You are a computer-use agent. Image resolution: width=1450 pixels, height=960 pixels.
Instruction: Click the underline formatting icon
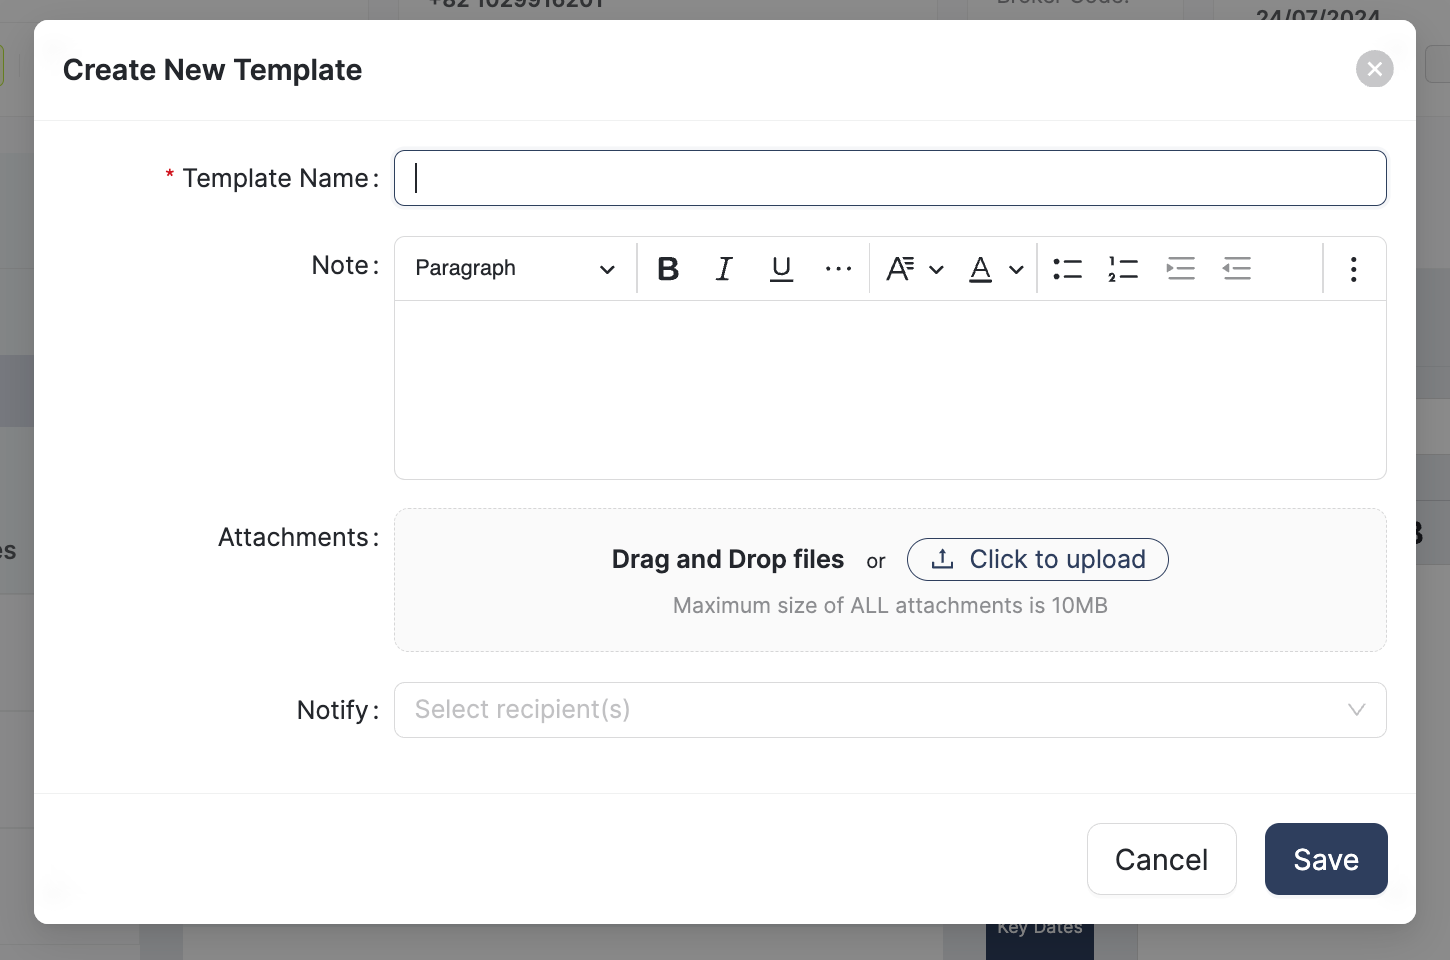point(781,269)
